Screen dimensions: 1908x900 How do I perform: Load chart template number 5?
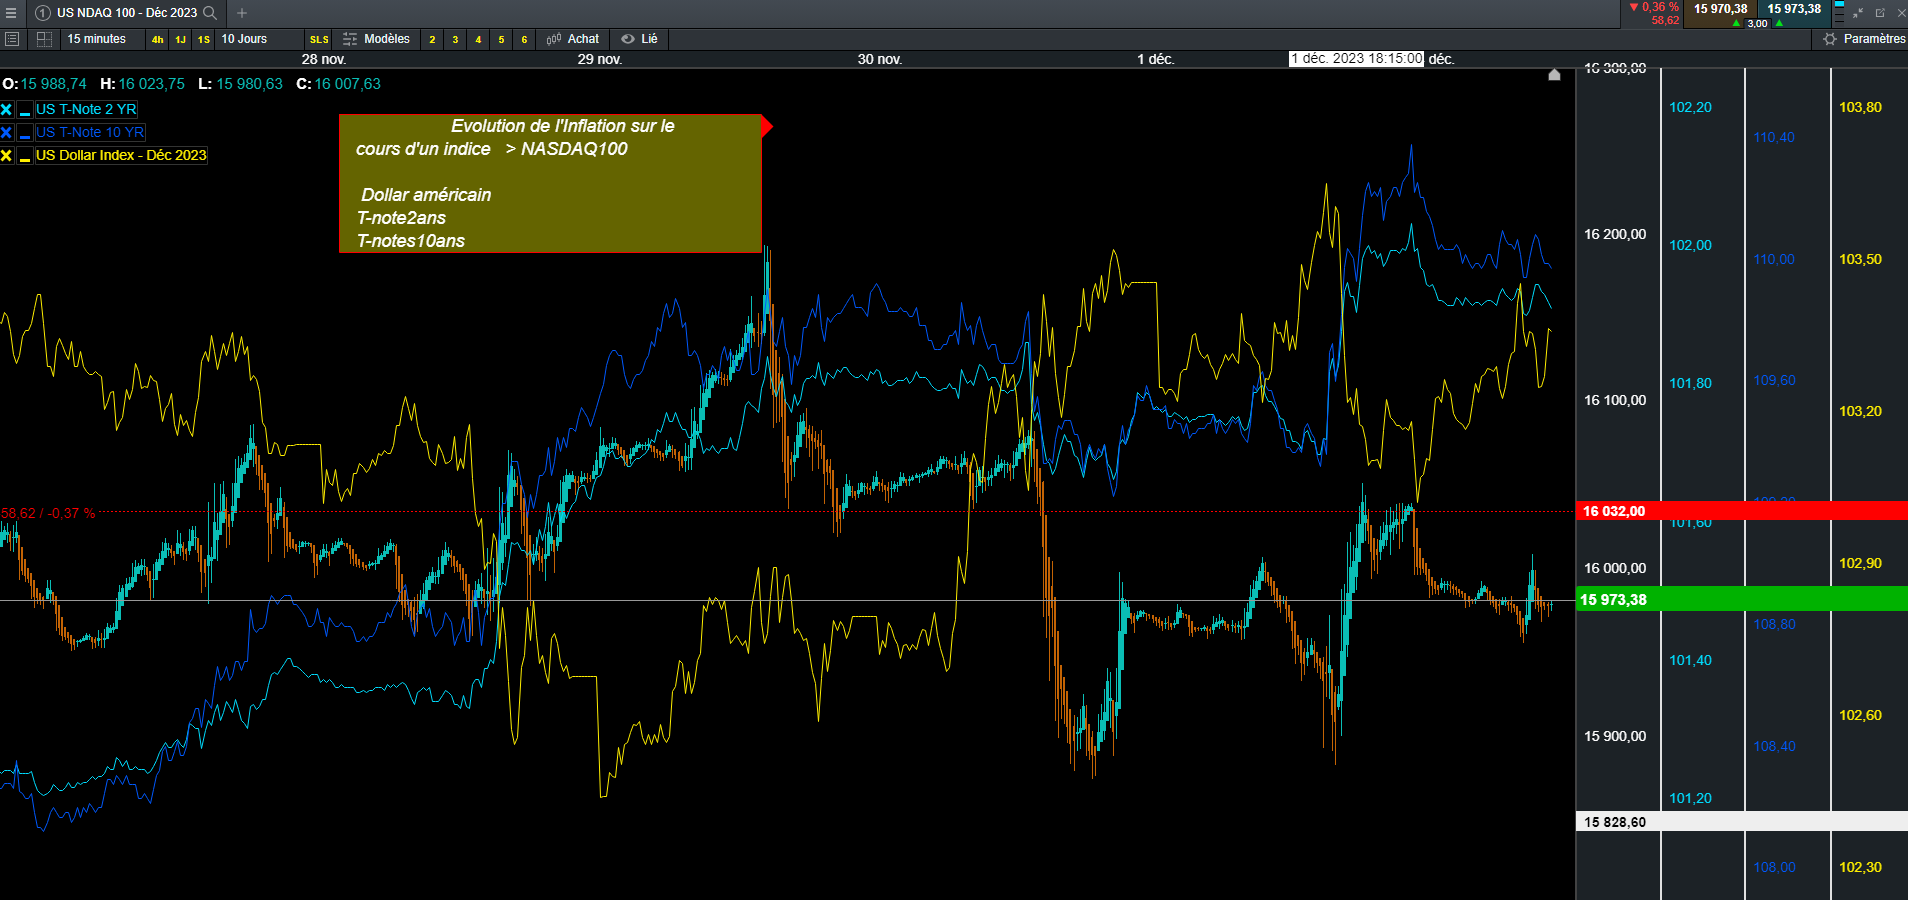501,39
